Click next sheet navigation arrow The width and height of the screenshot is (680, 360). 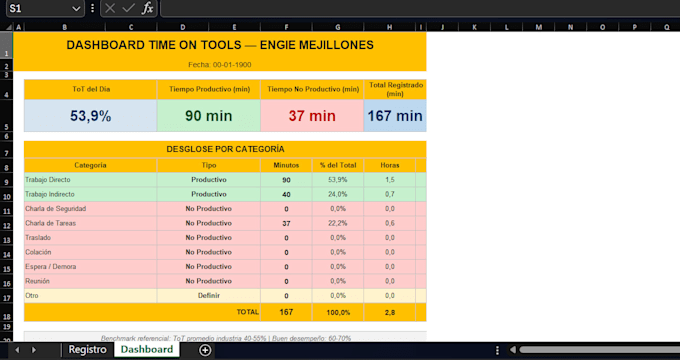click(34, 350)
